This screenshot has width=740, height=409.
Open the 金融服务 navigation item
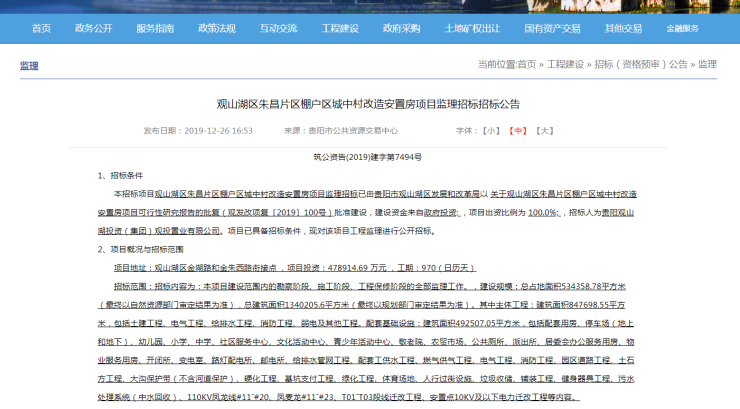tap(684, 28)
